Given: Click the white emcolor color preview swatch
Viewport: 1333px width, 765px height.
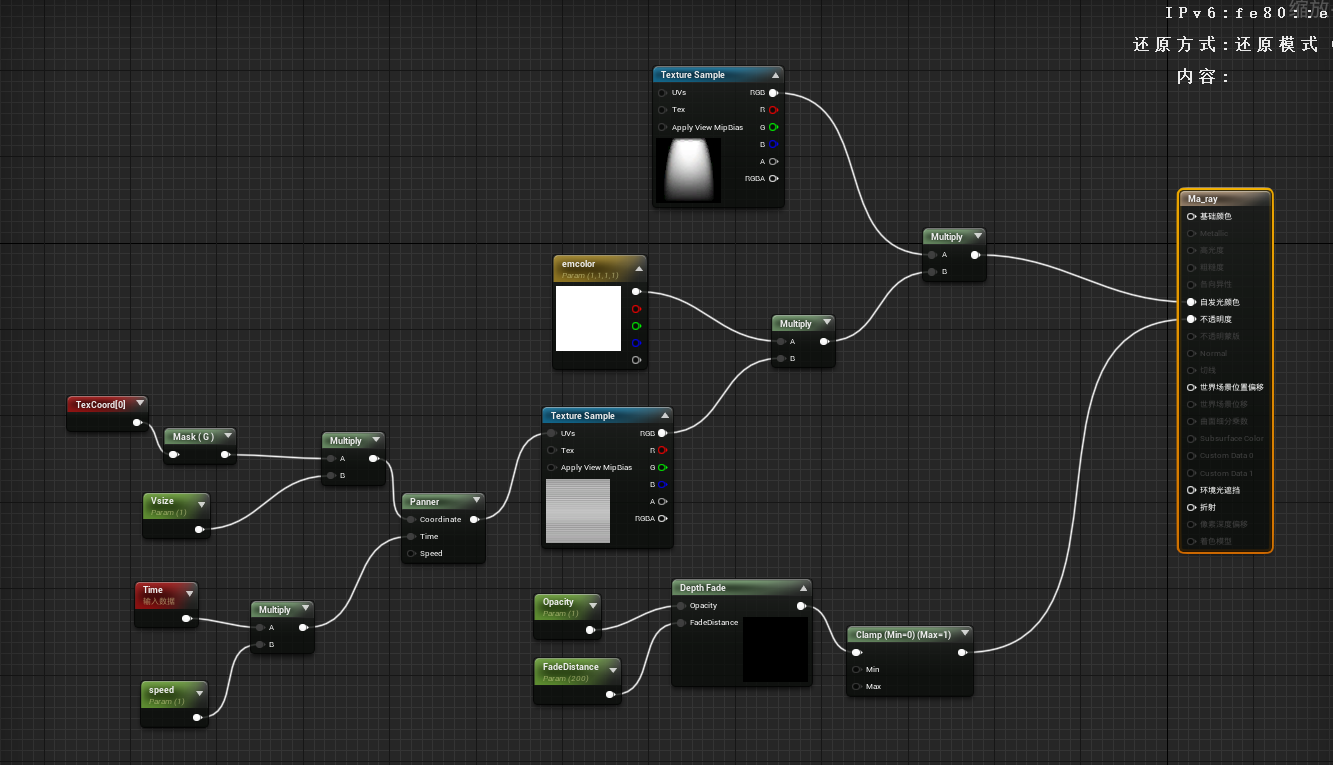Looking at the screenshot, I should (x=589, y=319).
